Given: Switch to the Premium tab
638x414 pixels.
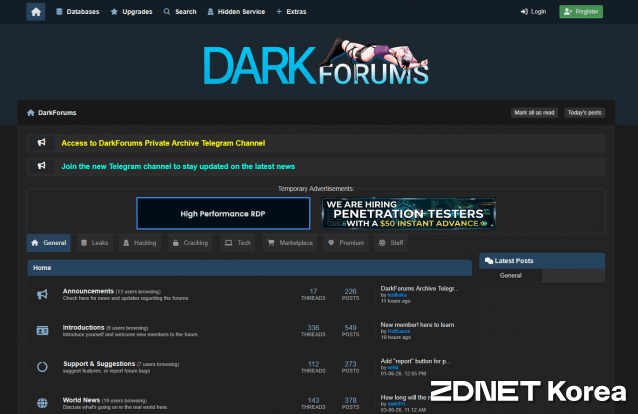Looking at the screenshot, I should 346,243.
